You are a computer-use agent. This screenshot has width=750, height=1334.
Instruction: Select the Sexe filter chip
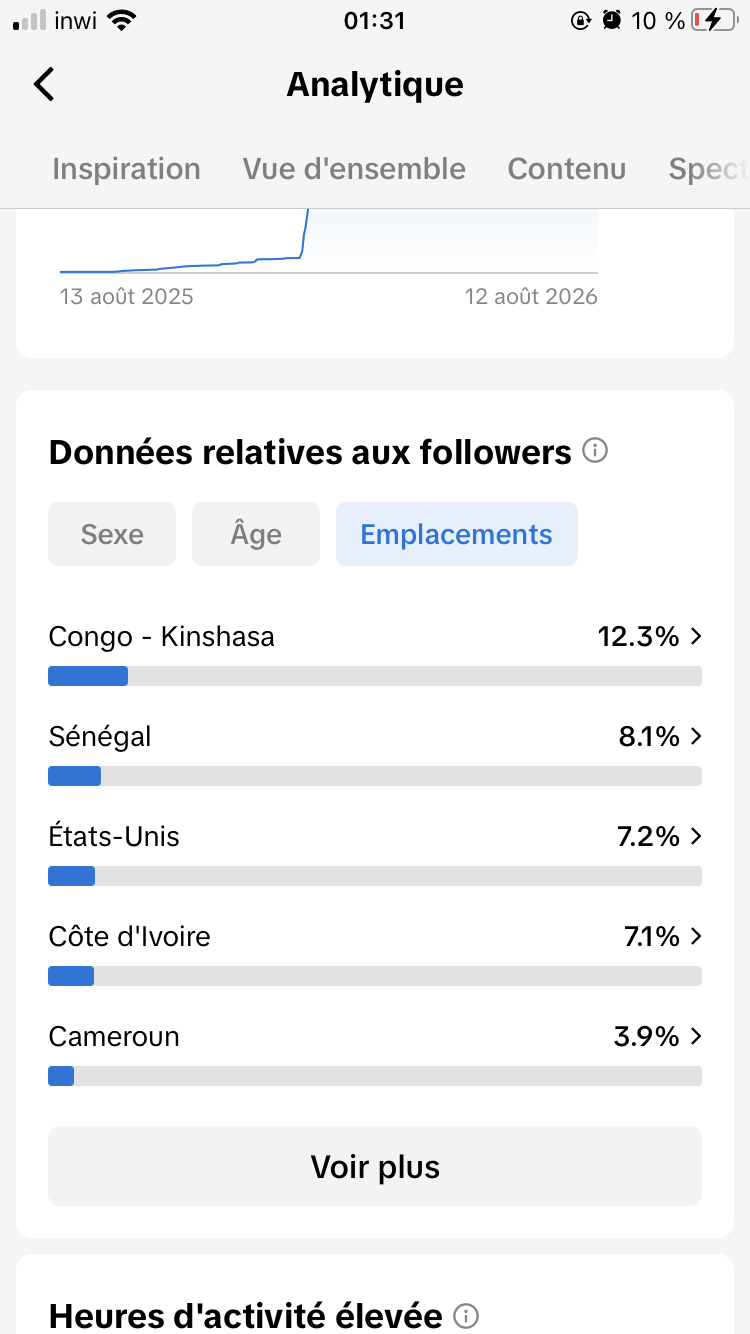click(112, 534)
